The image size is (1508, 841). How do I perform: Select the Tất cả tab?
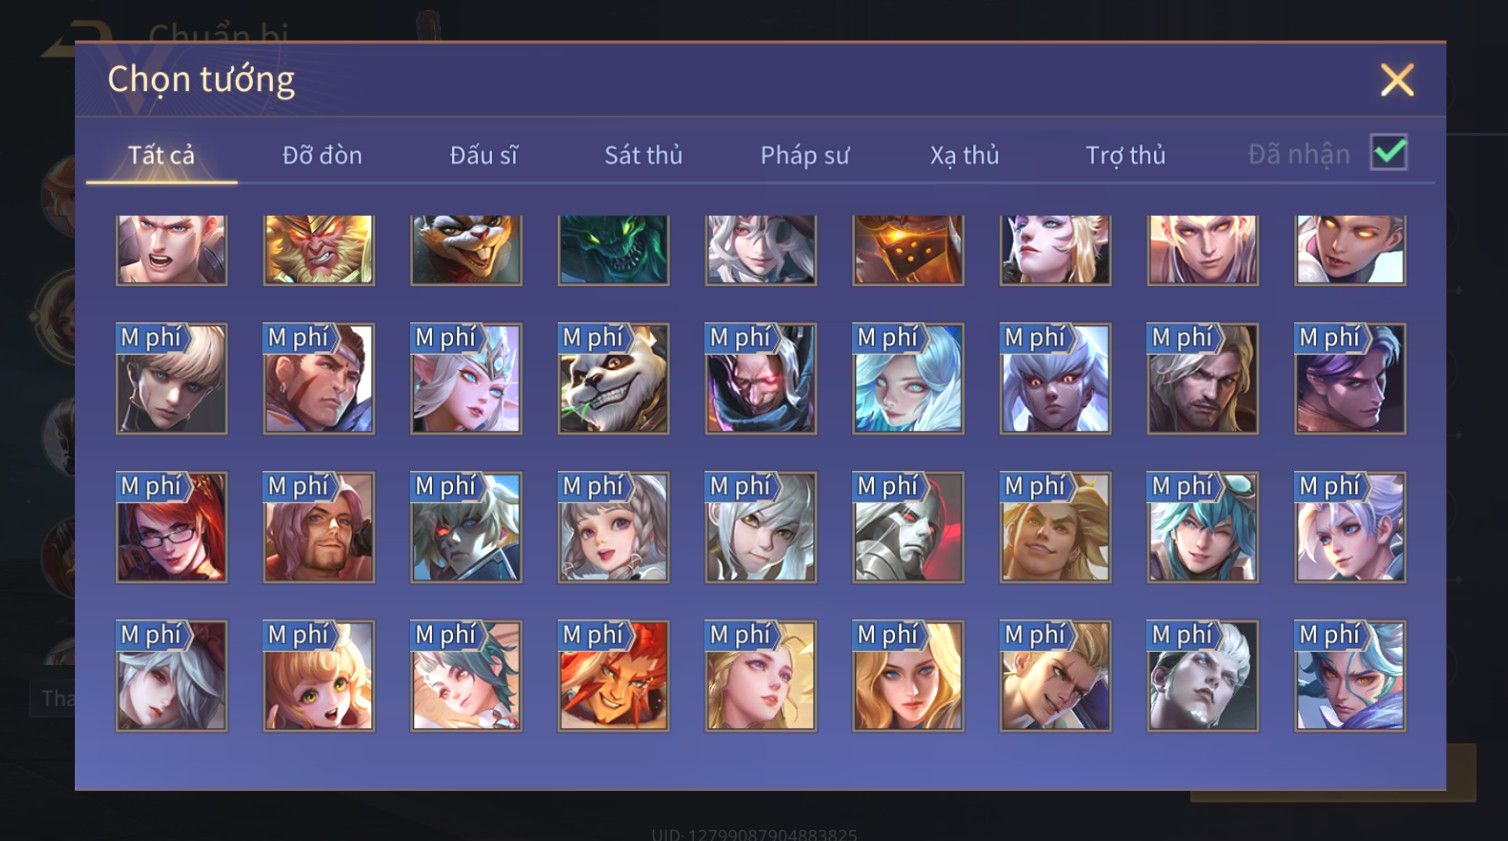click(161, 155)
